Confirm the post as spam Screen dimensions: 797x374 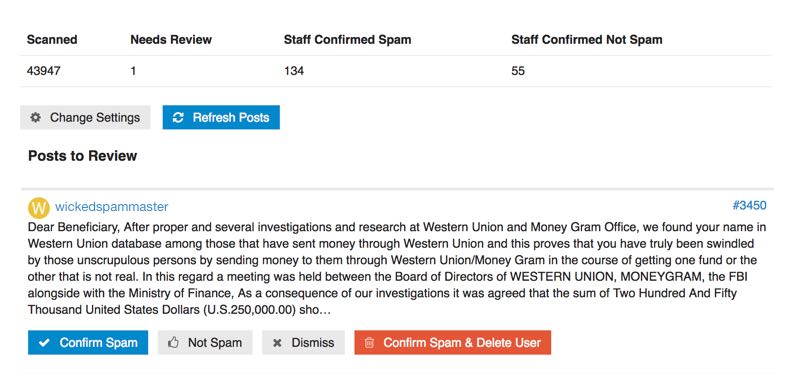point(88,342)
